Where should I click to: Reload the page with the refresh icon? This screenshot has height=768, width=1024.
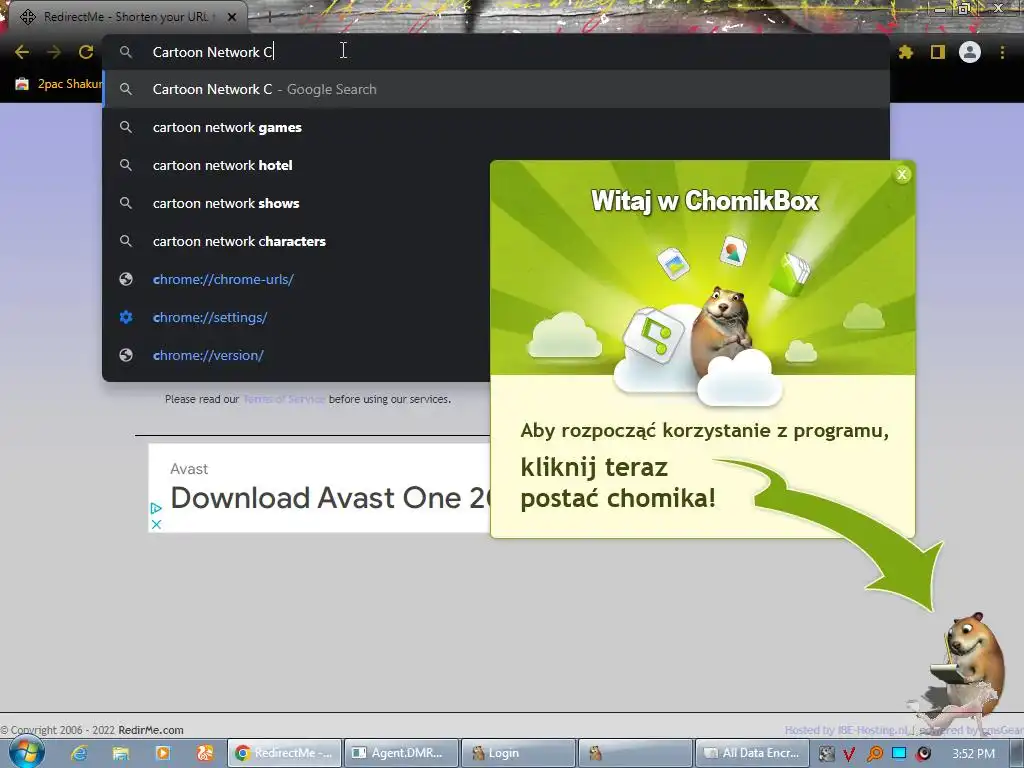click(x=86, y=52)
